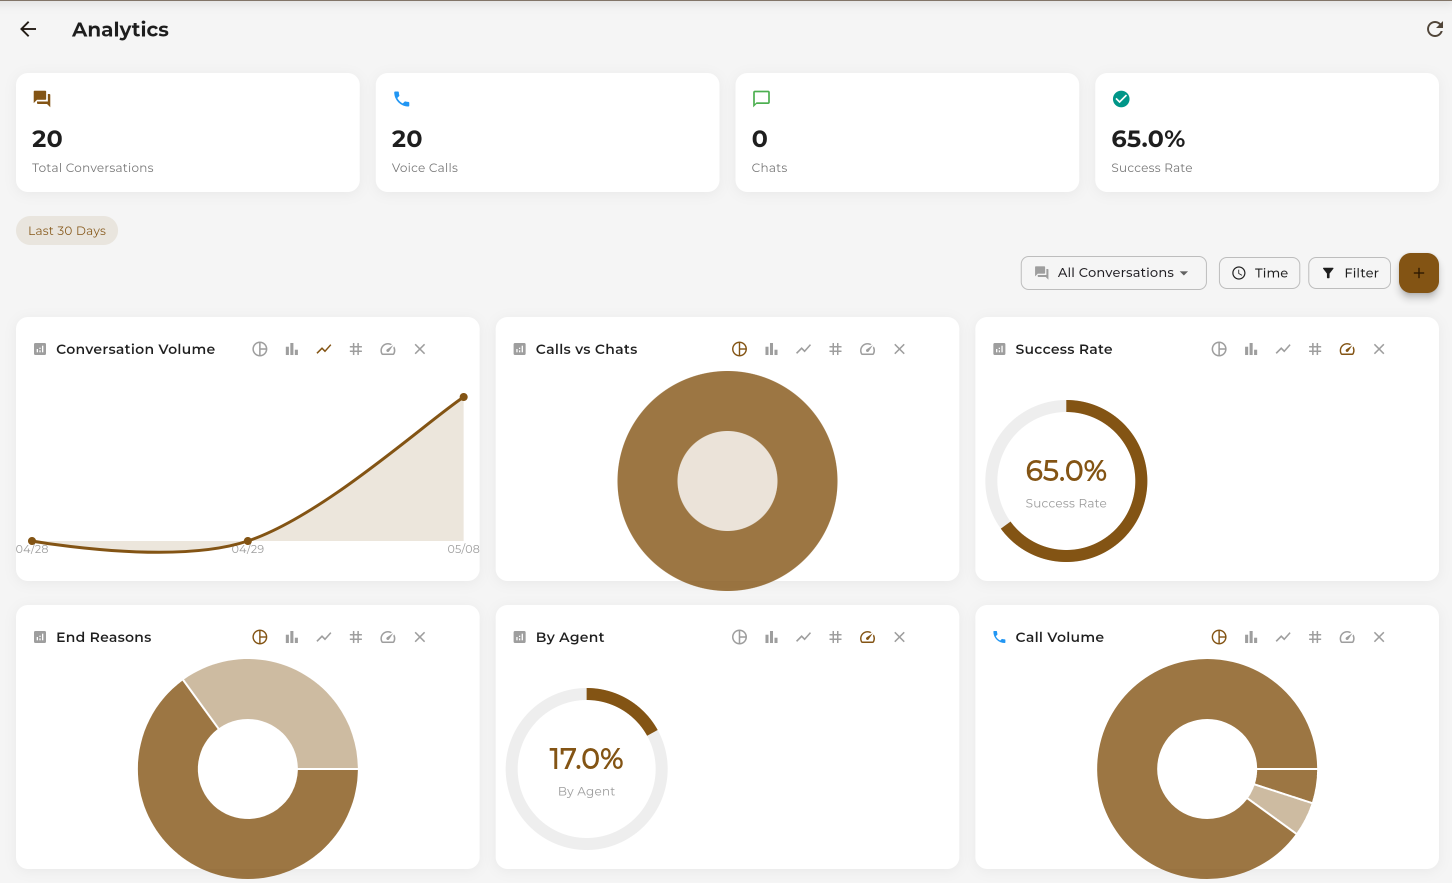This screenshot has width=1452, height=883.
Task: Select gauge view for By Agent
Action: tap(868, 637)
